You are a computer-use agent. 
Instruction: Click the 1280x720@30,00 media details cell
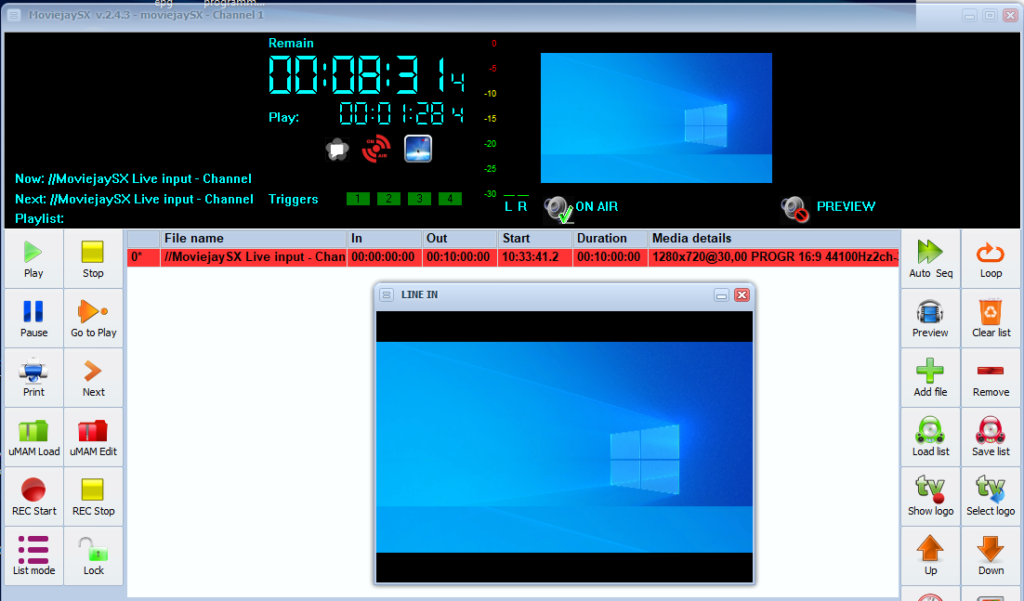click(x=774, y=257)
